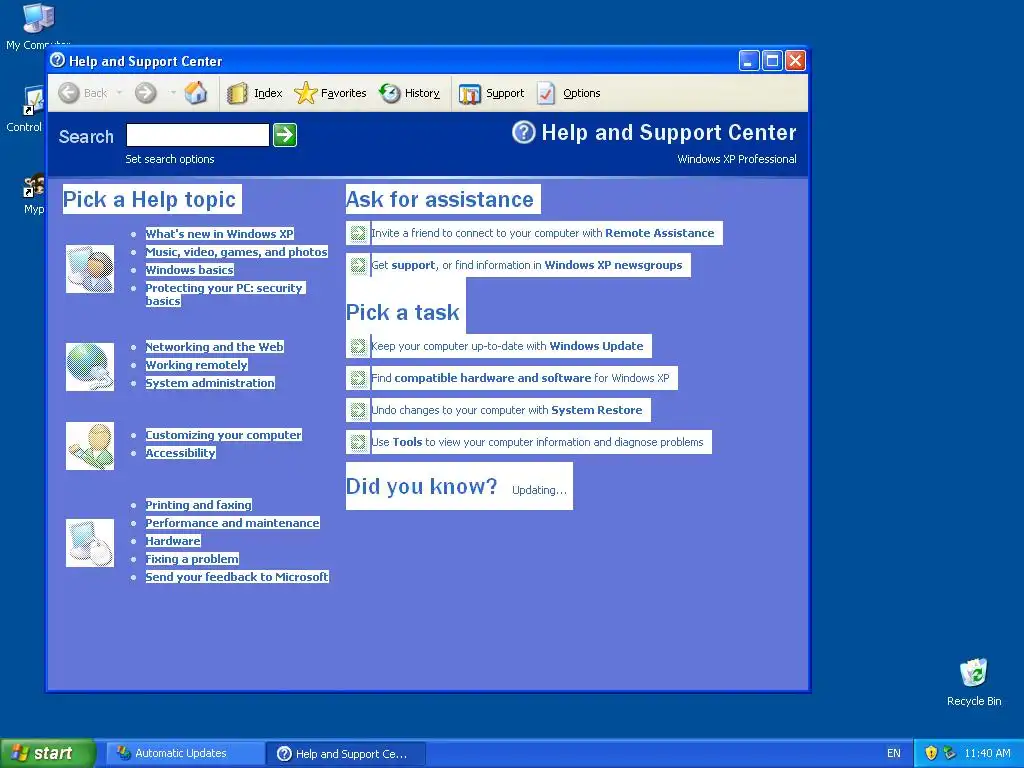Click the Start button
This screenshot has height=768, width=1024.
coord(47,753)
